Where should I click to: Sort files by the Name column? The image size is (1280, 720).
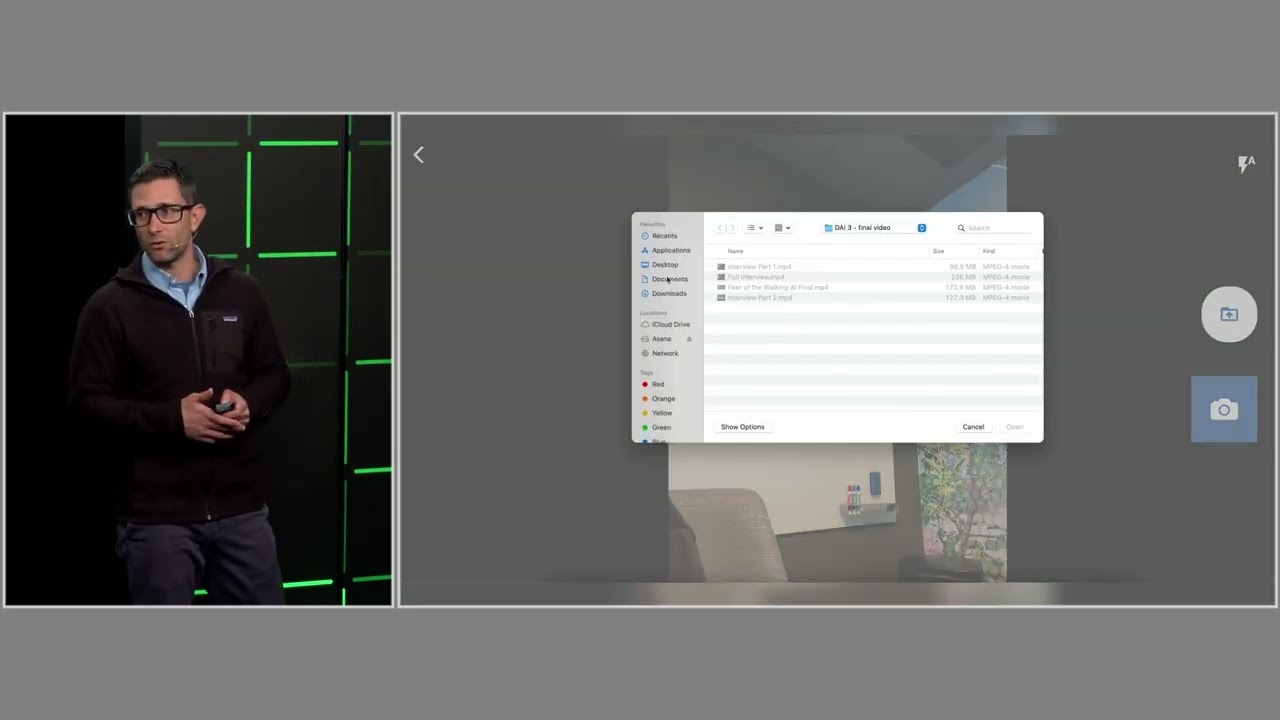(x=736, y=251)
